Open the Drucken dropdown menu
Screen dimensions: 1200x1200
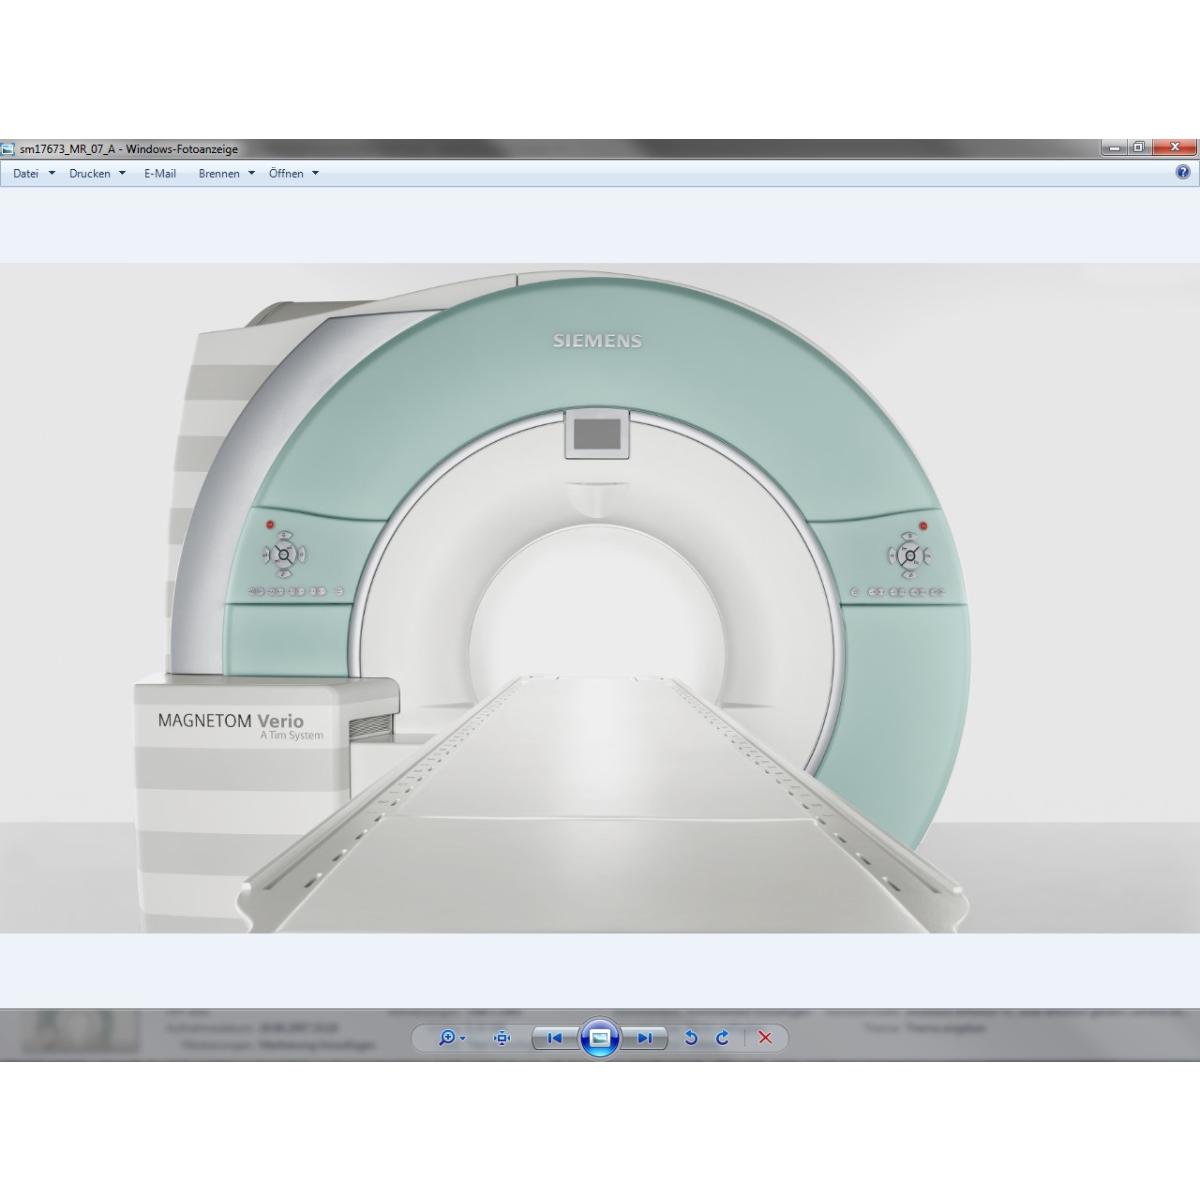(x=97, y=173)
